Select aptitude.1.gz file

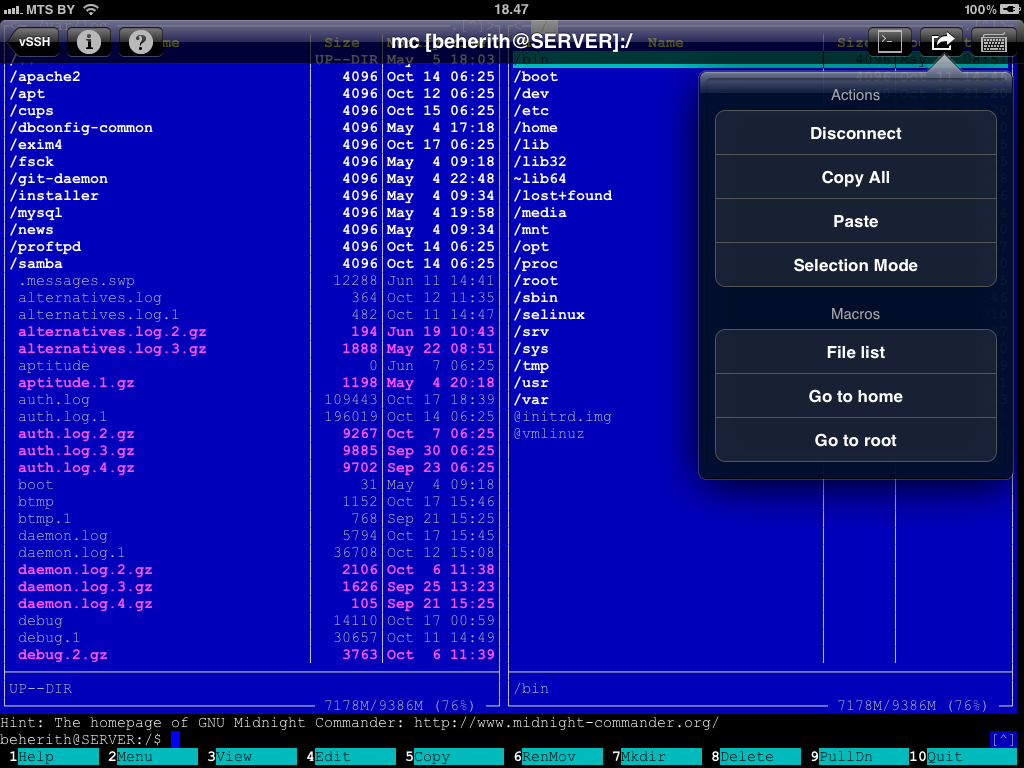(252, 383)
